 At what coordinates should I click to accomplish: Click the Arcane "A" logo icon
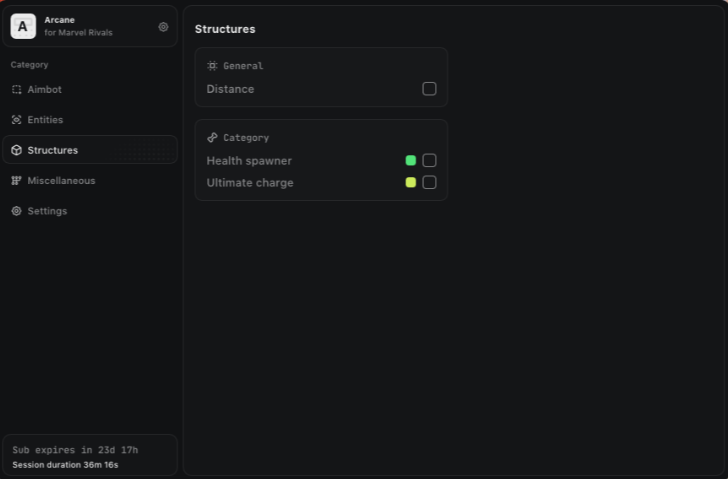[x=23, y=27]
